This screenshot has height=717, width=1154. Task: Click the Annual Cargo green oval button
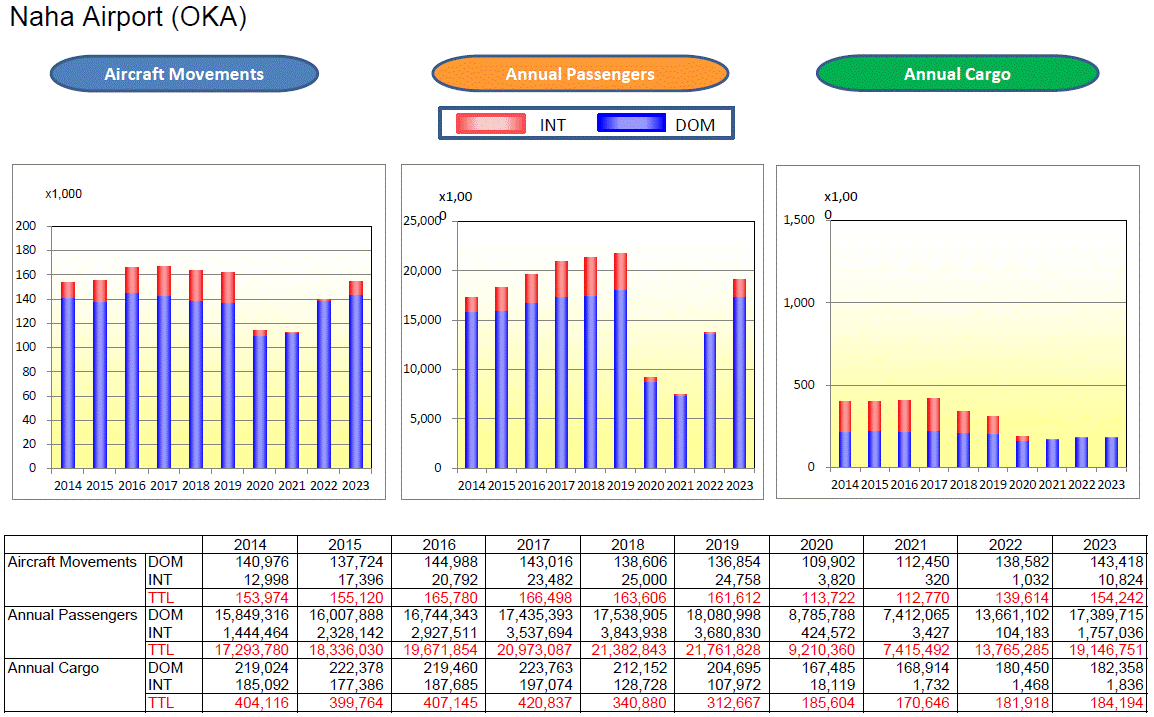[x=957, y=74]
